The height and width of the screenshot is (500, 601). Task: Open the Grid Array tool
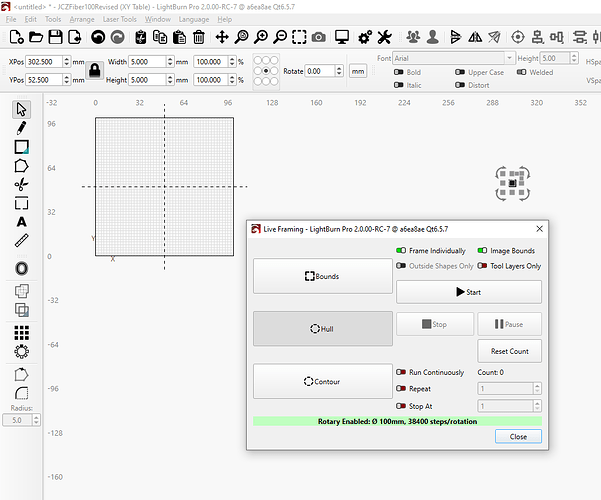(21, 333)
